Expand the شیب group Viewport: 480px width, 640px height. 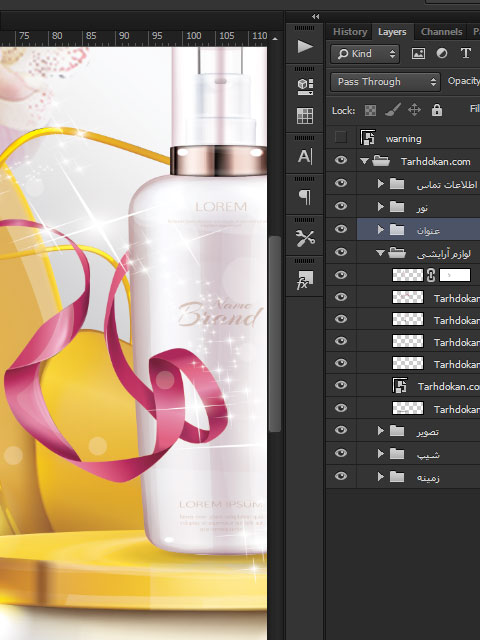tap(381, 453)
